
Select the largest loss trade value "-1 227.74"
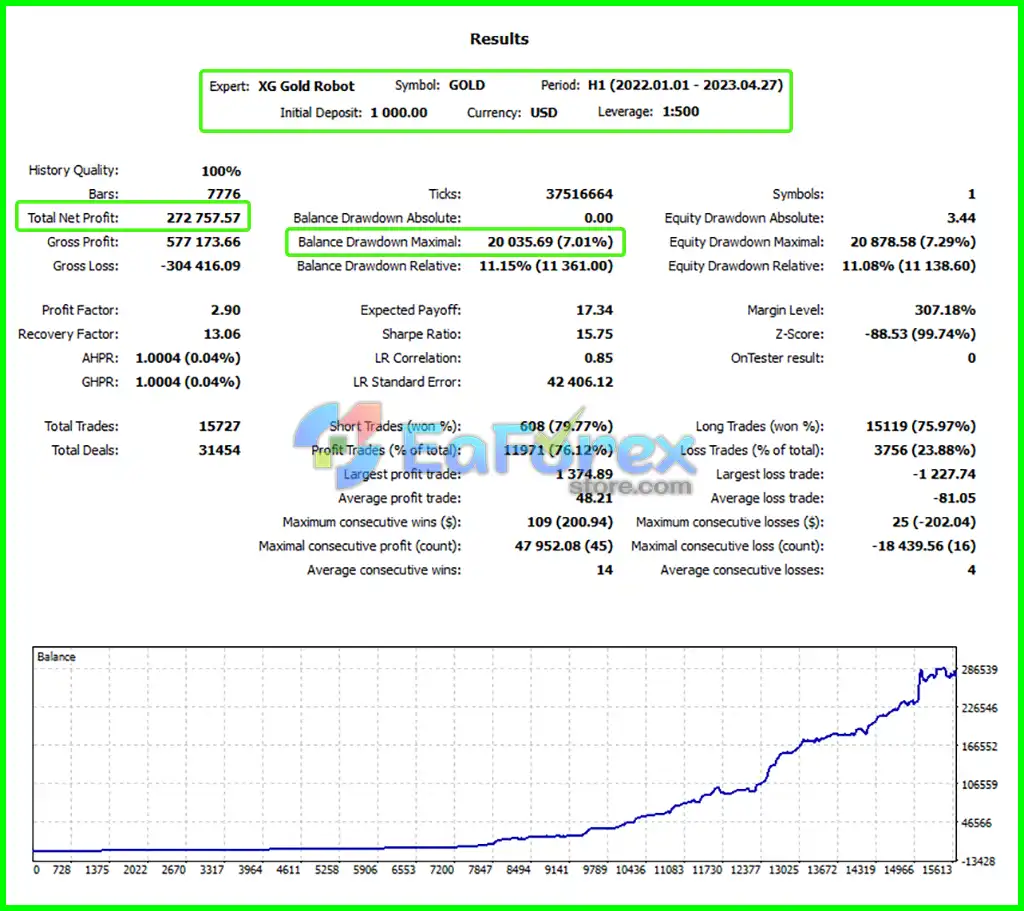(944, 475)
